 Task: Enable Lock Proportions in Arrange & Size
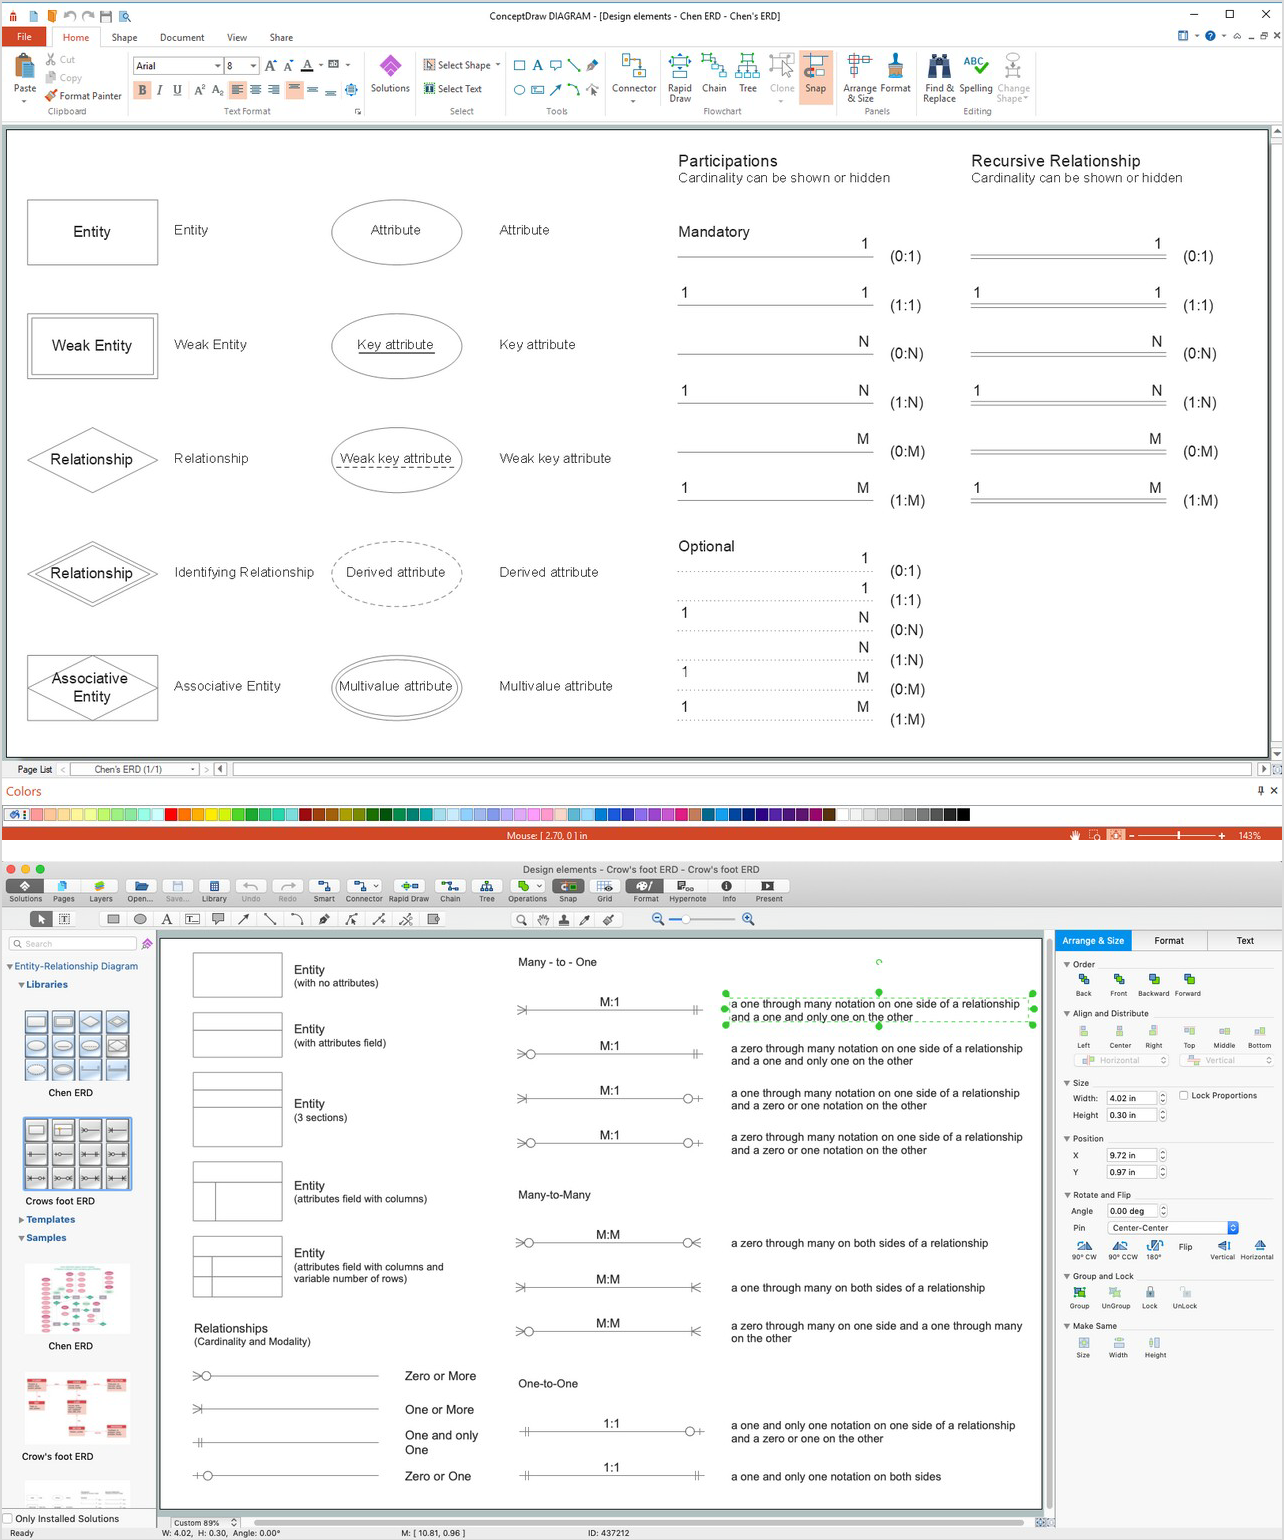point(1183,1095)
